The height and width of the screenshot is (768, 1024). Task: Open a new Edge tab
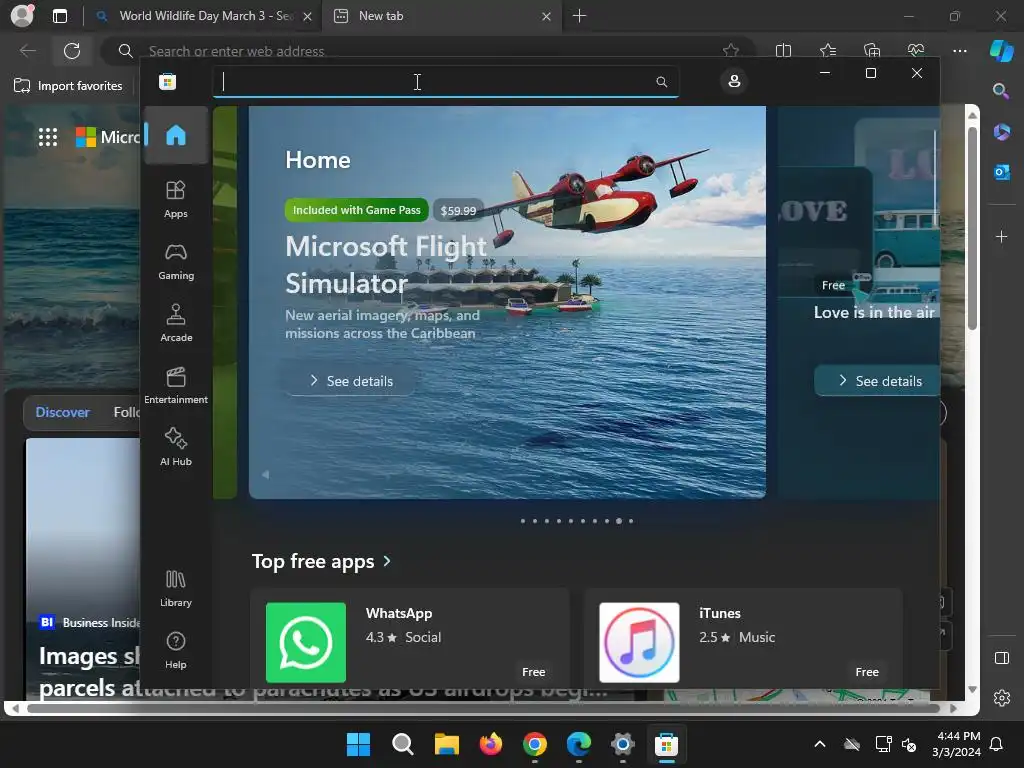point(579,16)
